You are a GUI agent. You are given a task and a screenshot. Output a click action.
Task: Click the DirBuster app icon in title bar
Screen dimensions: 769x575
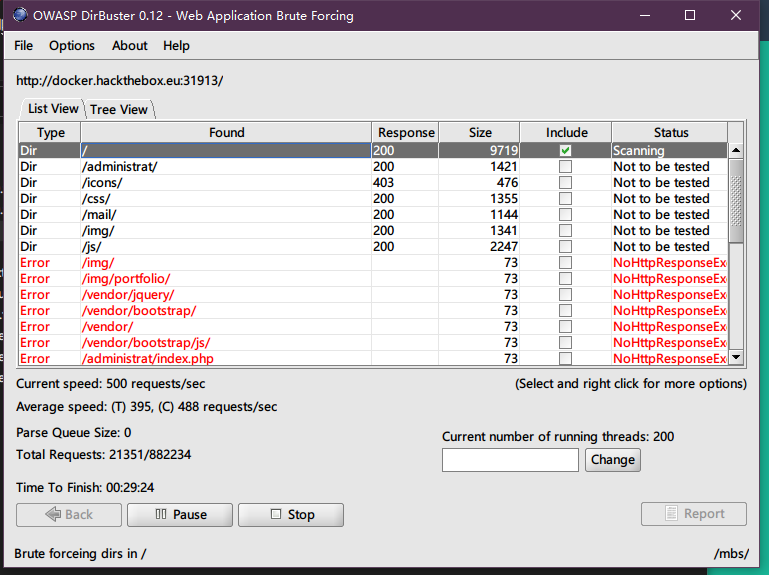[x=19, y=16]
